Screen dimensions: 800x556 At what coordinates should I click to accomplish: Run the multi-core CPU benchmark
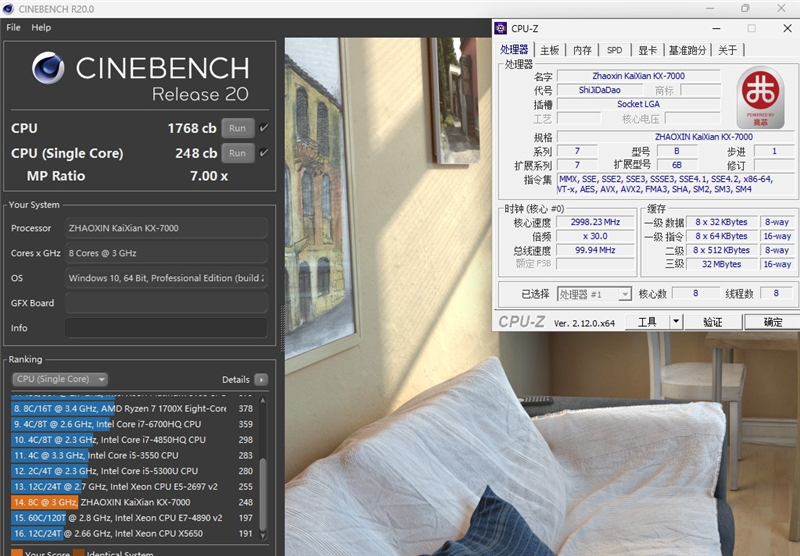(x=237, y=128)
